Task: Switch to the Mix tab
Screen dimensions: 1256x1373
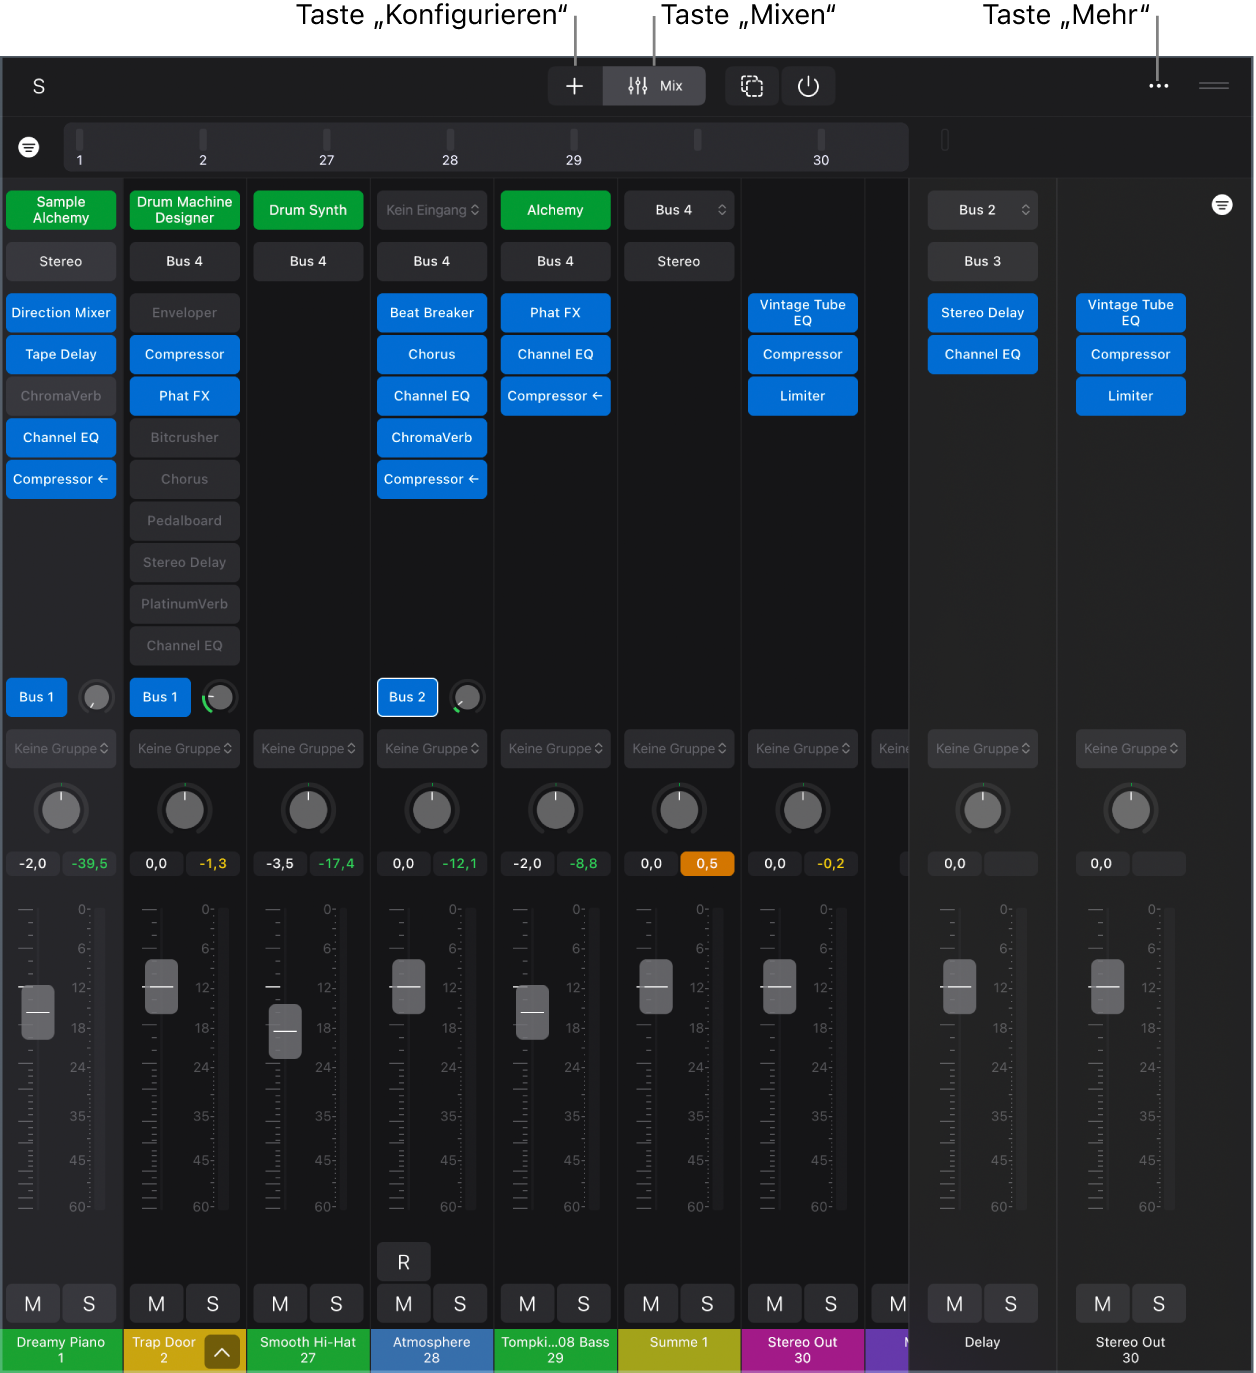Action: click(654, 86)
